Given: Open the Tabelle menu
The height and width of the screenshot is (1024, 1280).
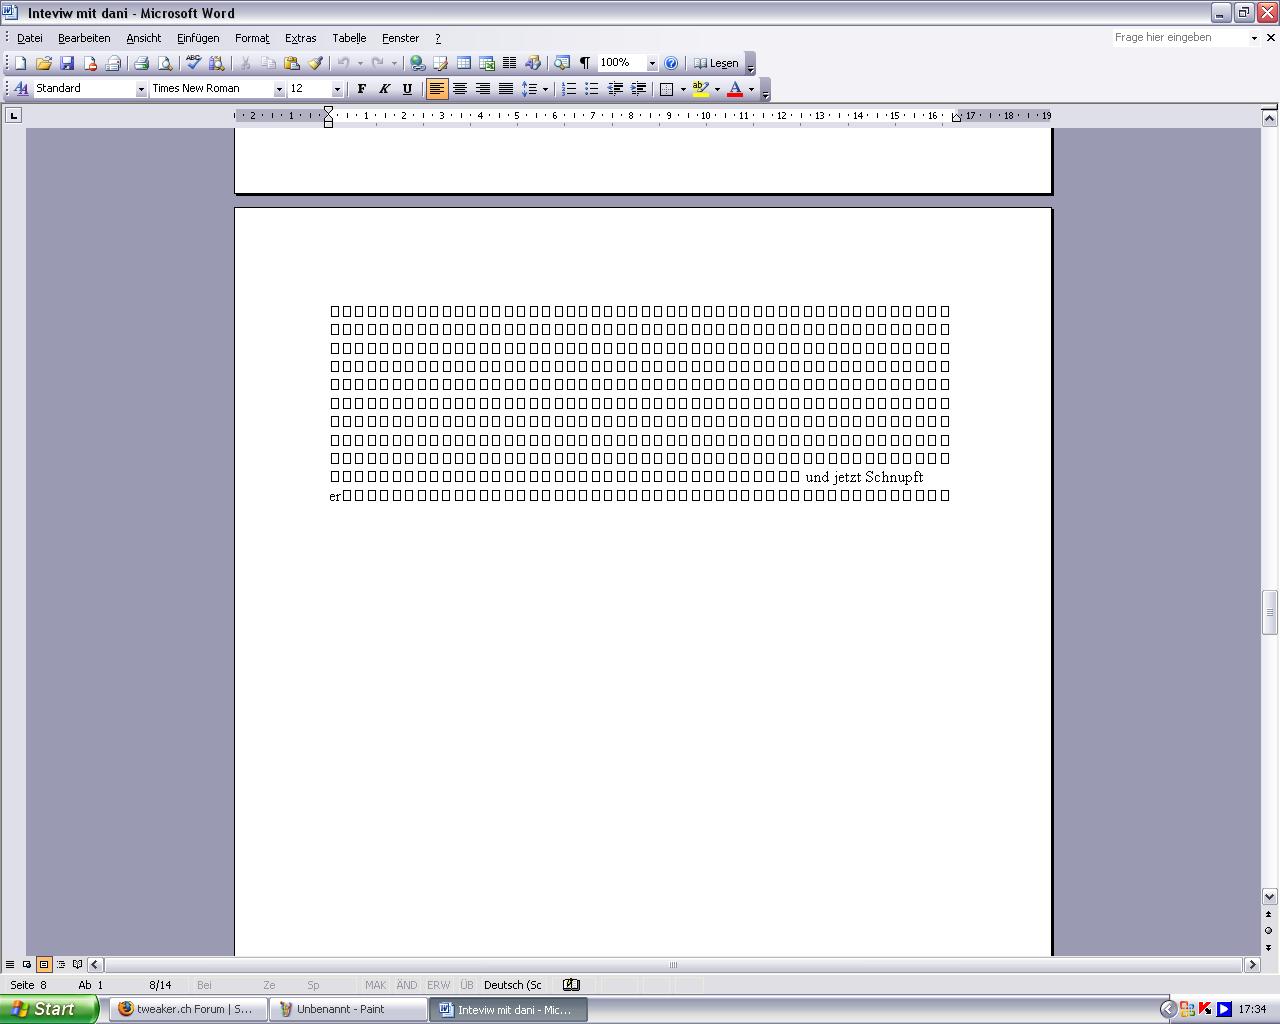Looking at the screenshot, I should coord(349,38).
